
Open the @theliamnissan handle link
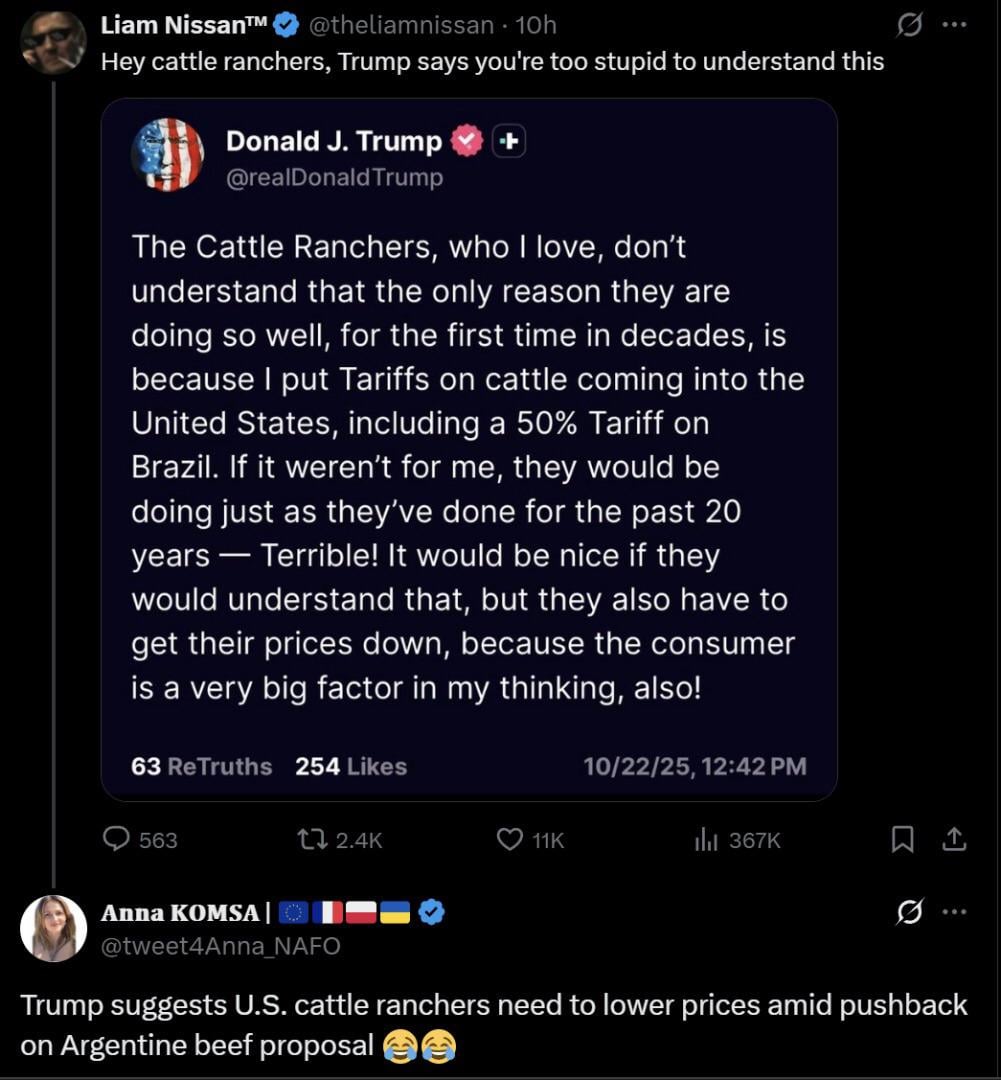[x=403, y=27]
